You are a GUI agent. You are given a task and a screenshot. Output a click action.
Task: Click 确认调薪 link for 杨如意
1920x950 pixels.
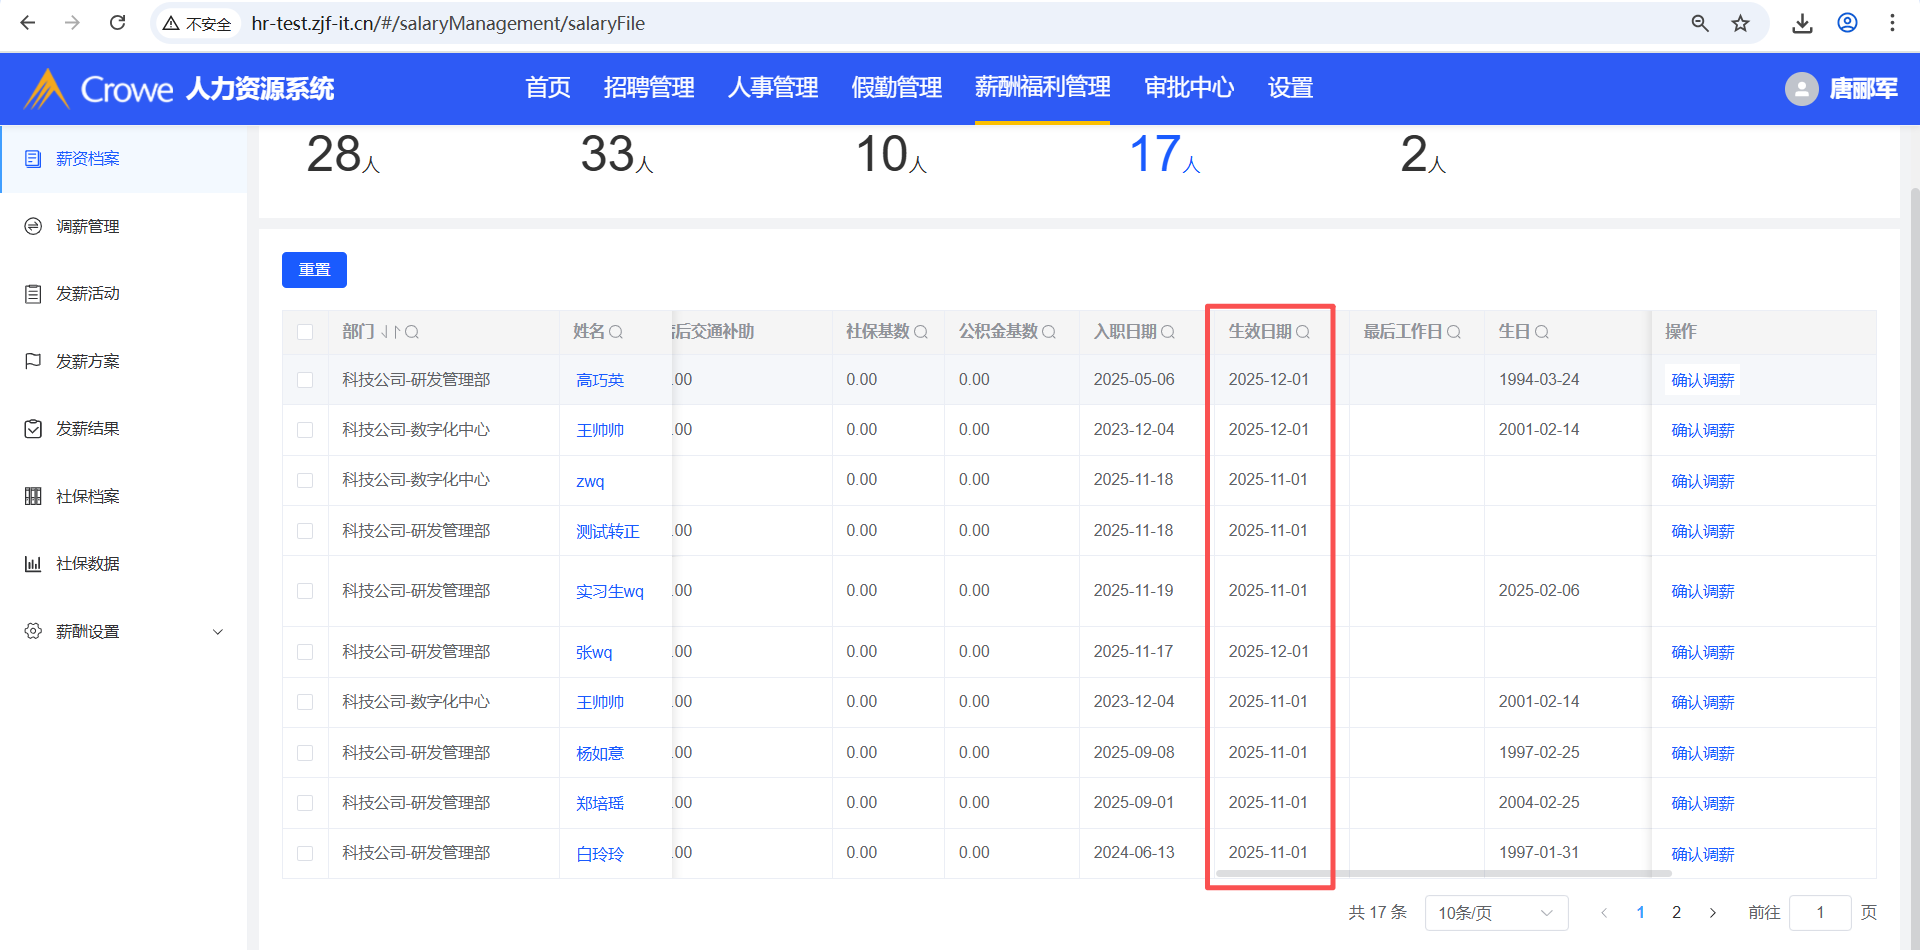1702,753
